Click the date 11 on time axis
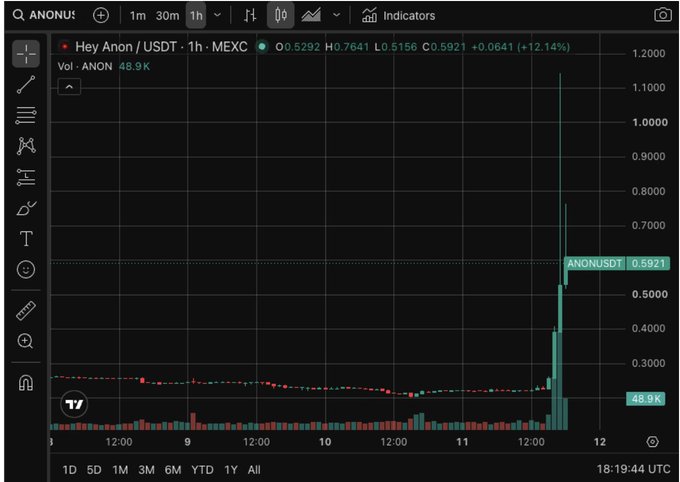This screenshot has height=482, width=680. click(x=462, y=442)
